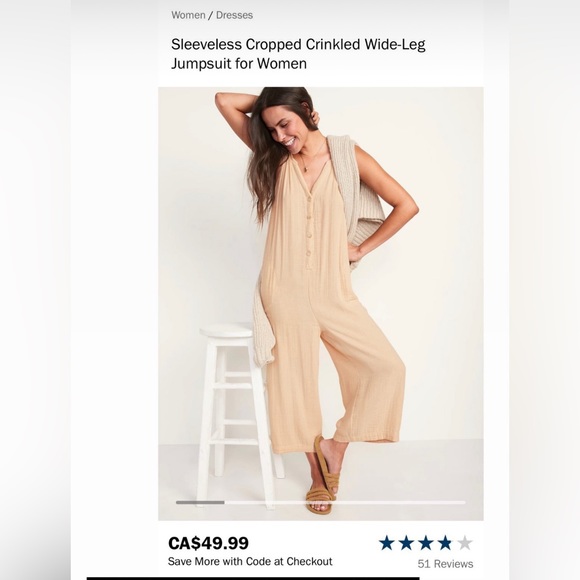Select the second blue rating star
Screen dimensions: 580x580
tap(406, 543)
